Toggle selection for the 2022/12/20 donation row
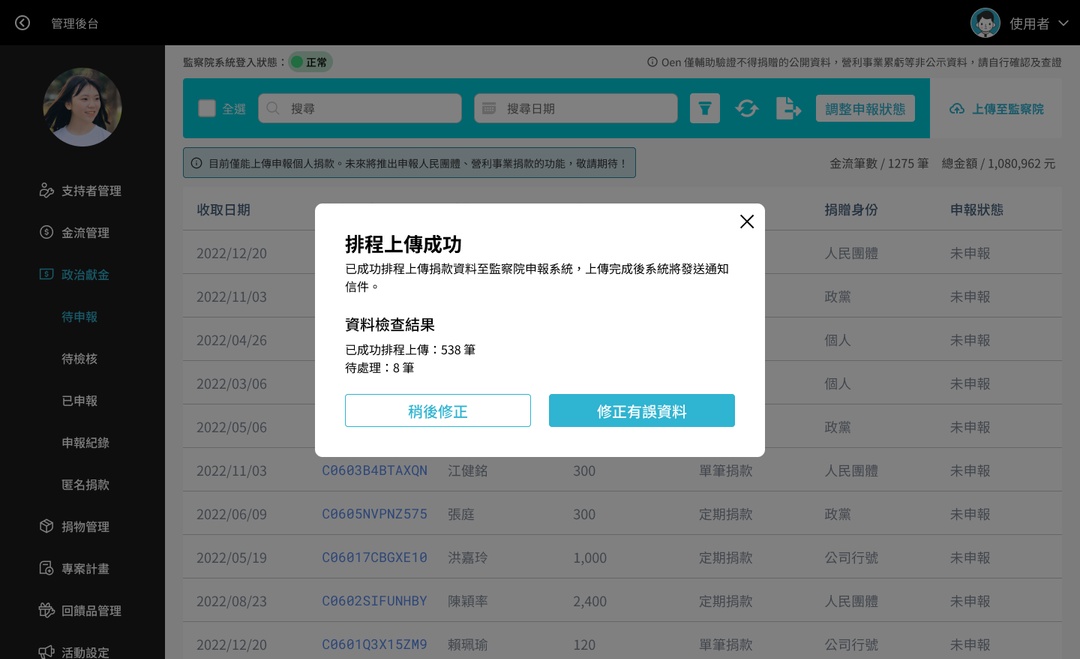Image resolution: width=1080 pixels, height=659 pixels. [232, 253]
